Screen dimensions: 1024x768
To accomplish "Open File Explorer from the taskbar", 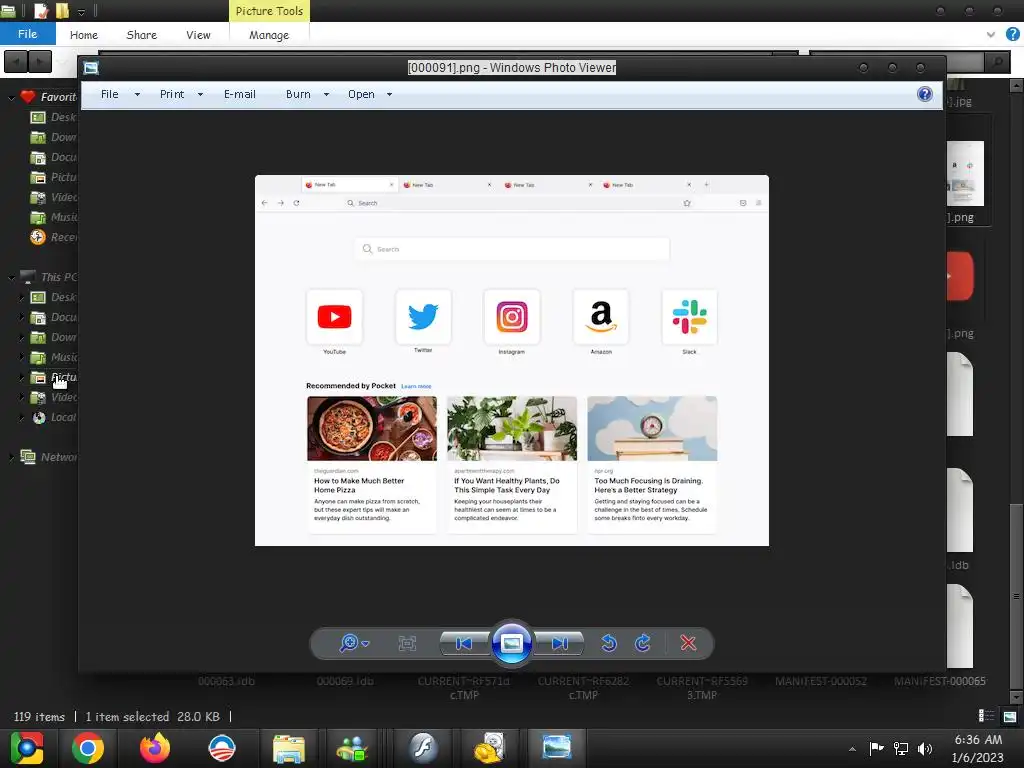I will coord(288,748).
